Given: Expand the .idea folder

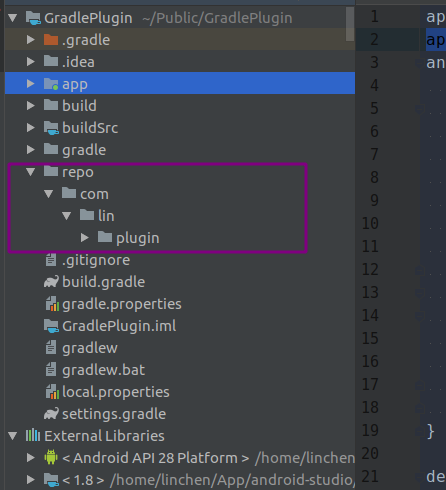Looking at the screenshot, I should [31, 62].
